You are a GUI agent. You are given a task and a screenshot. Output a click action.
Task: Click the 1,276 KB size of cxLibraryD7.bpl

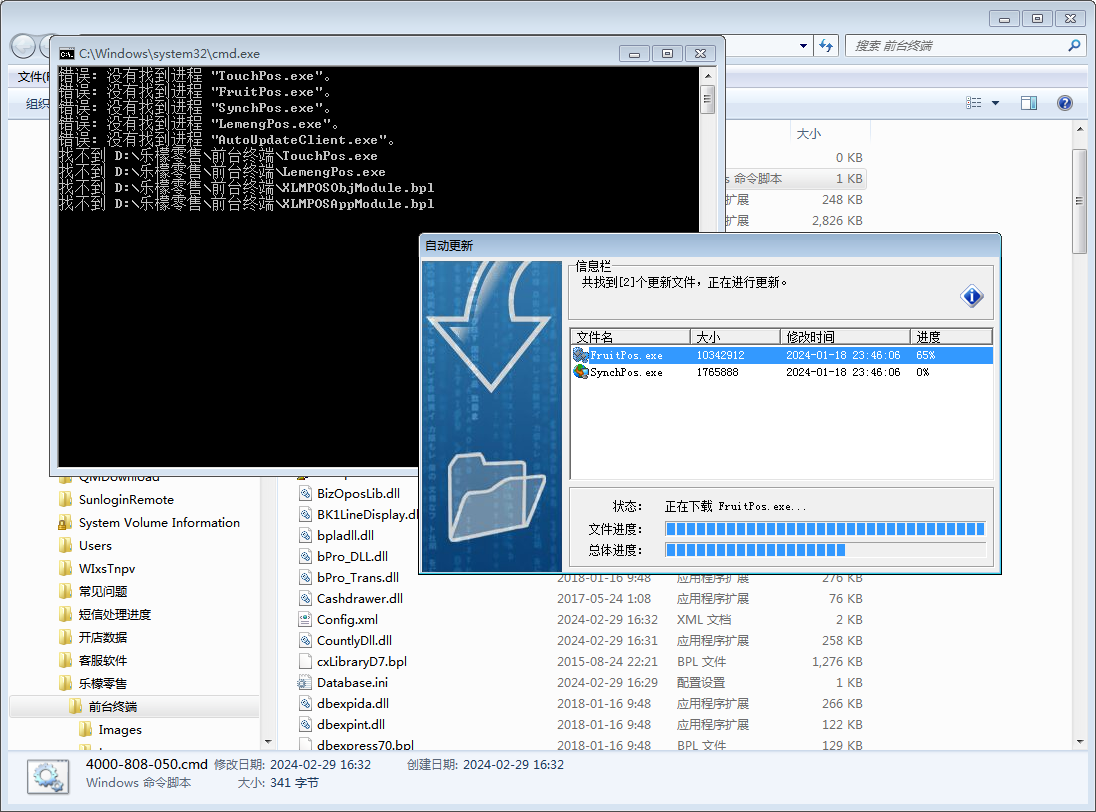click(837, 662)
